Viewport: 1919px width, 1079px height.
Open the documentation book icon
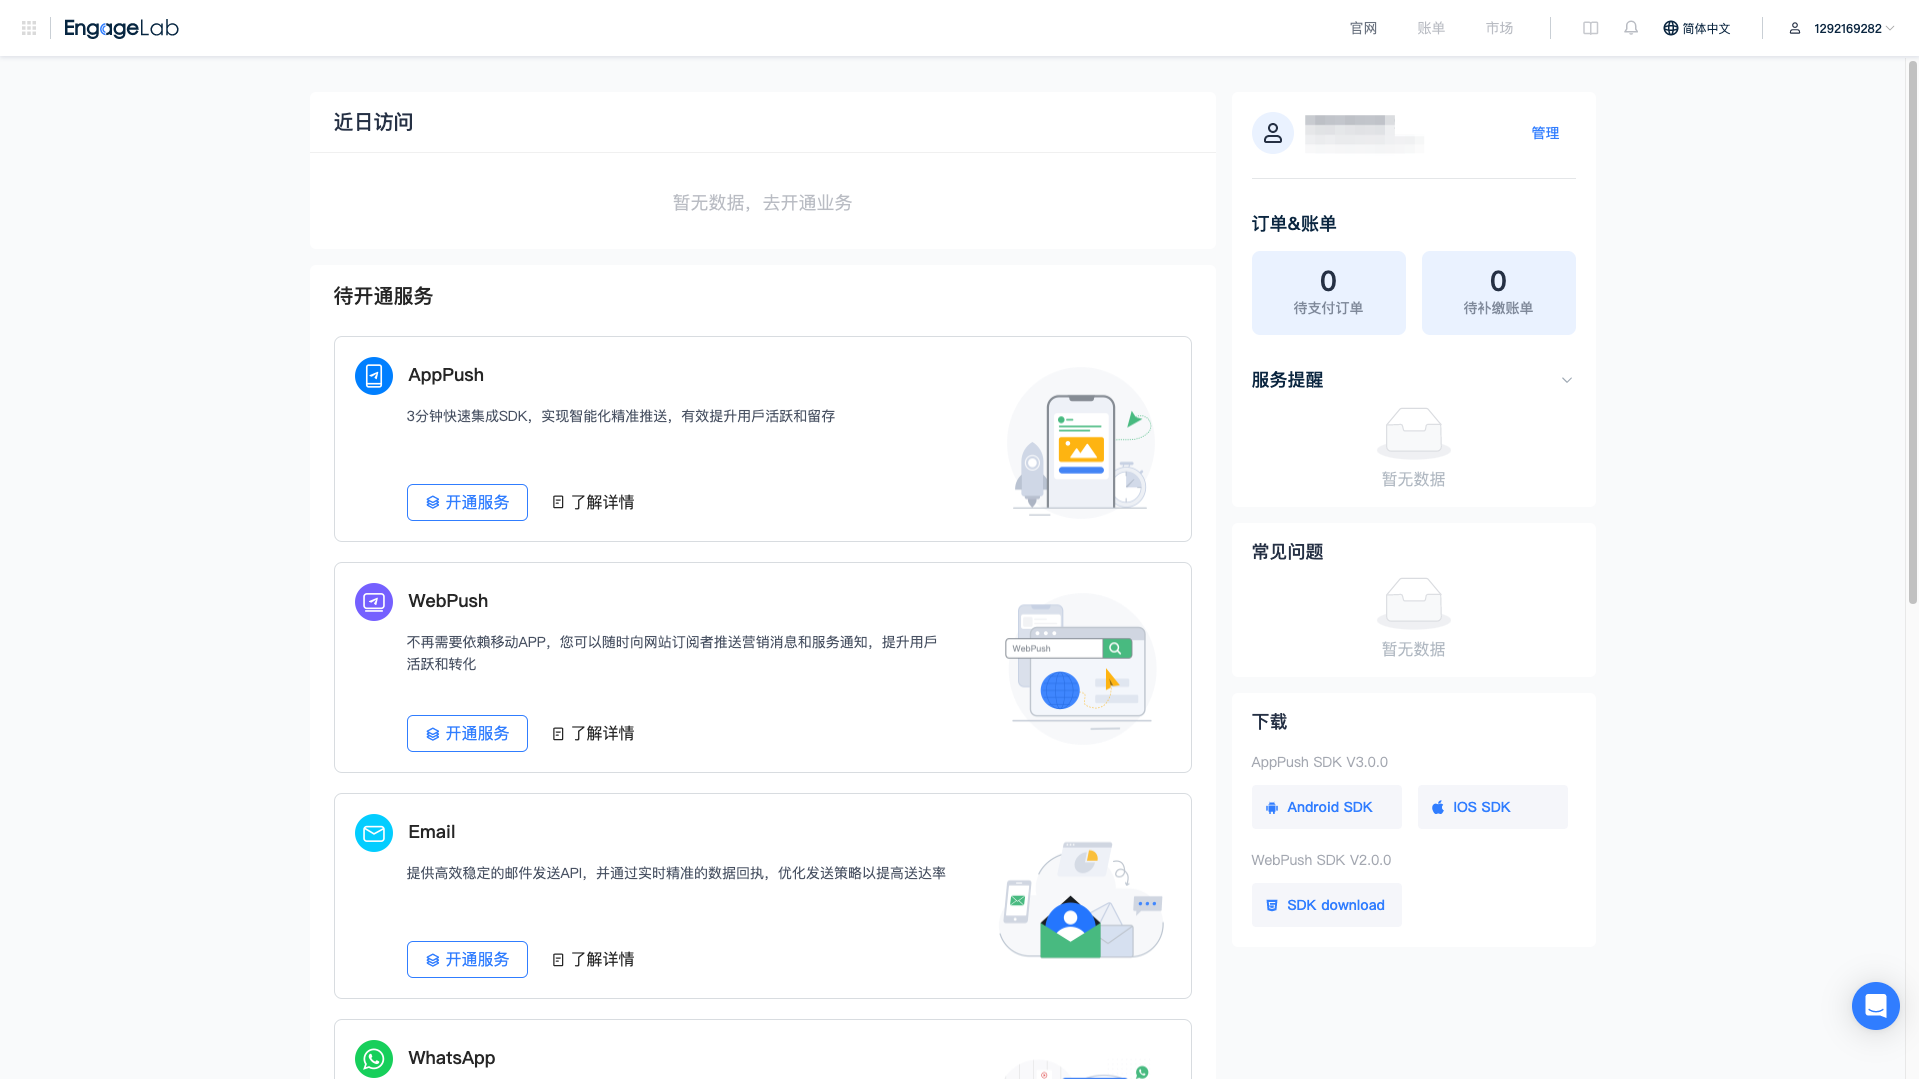point(1590,28)
